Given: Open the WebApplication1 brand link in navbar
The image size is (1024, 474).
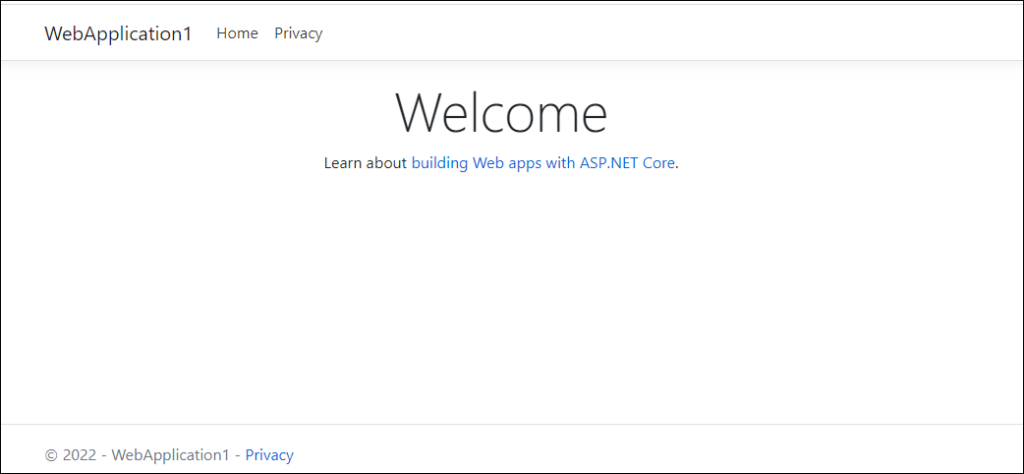Looking at the screenshot, I should pos(118,33).
